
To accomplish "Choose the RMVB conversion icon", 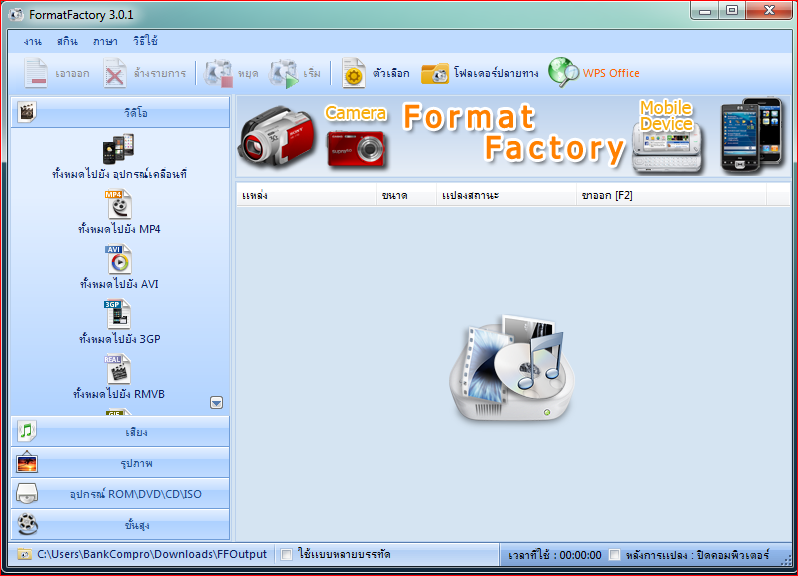I will tap(119, 369).
